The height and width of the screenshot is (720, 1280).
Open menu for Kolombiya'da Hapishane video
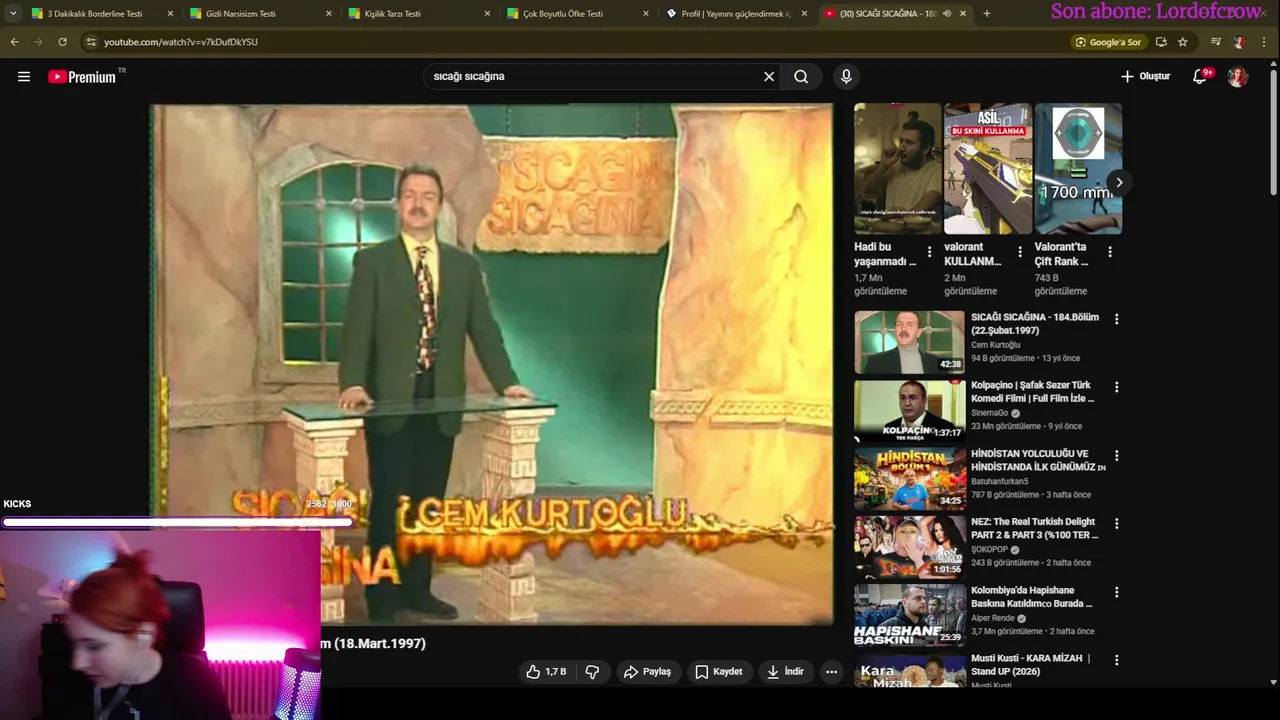point(1116,592)
